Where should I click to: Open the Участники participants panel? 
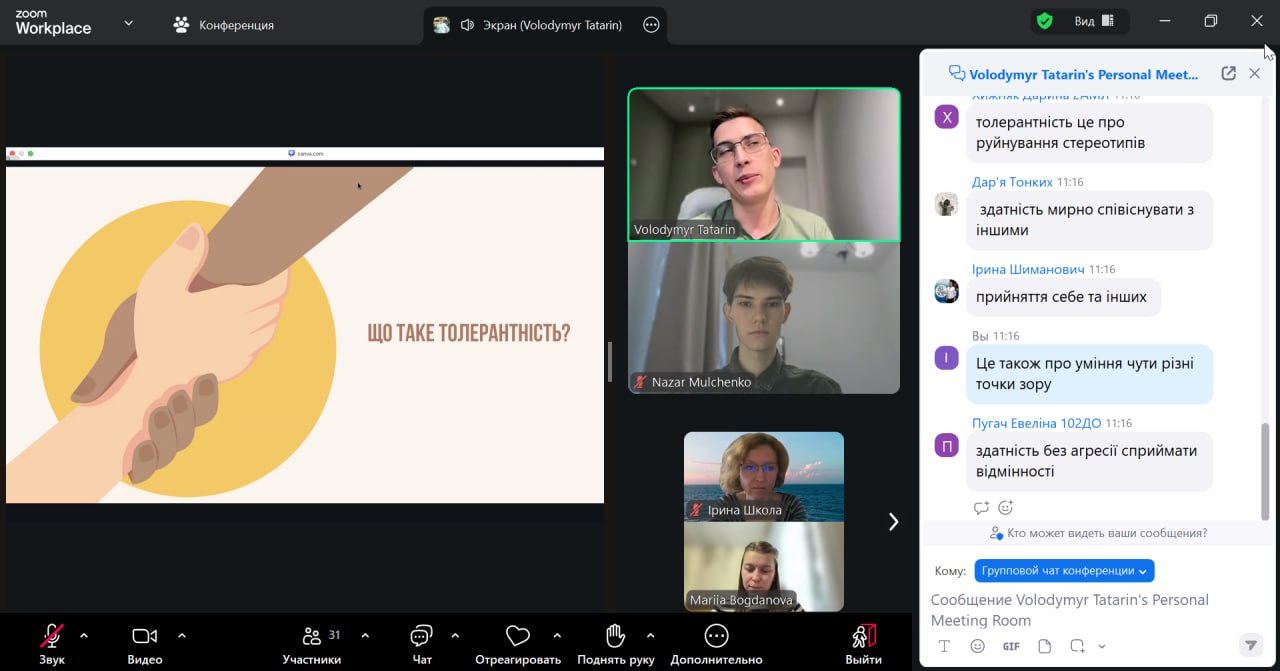tap(311, 642)
